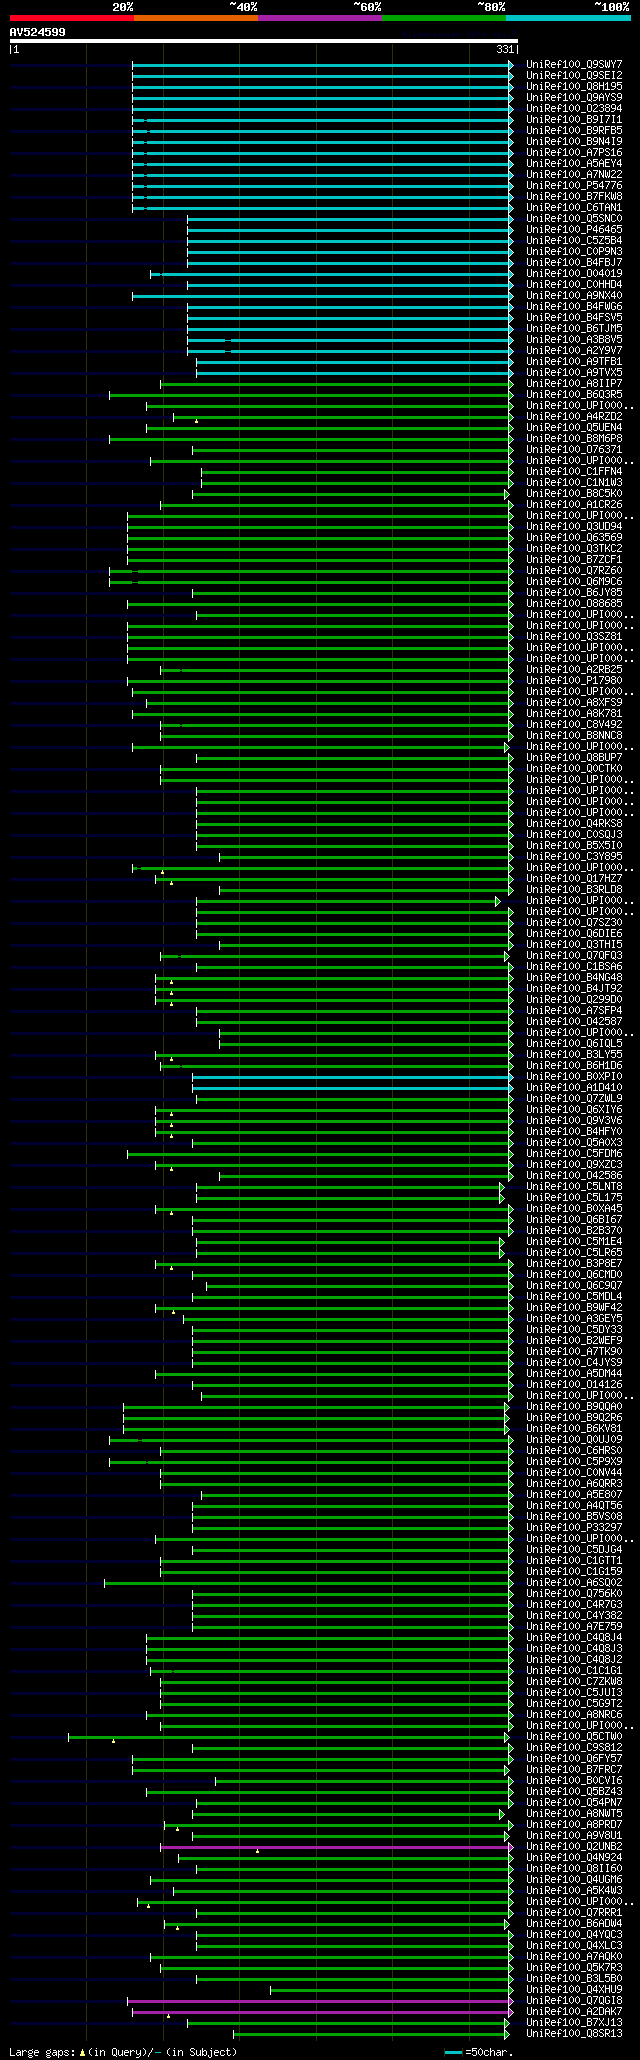Click the 331 end-position label

click(x=505, y=49)
